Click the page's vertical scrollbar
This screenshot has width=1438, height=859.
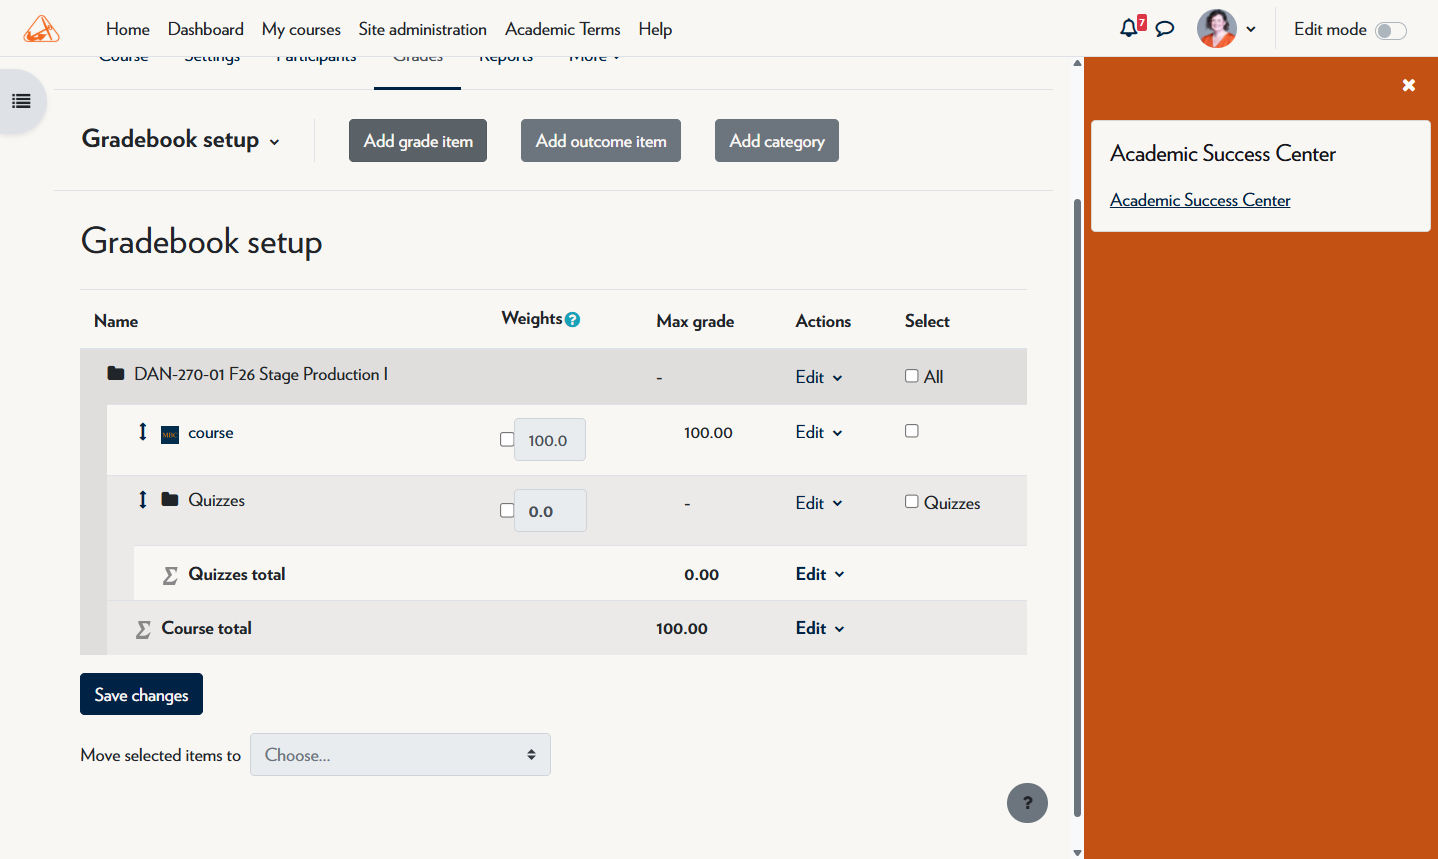1077,506
